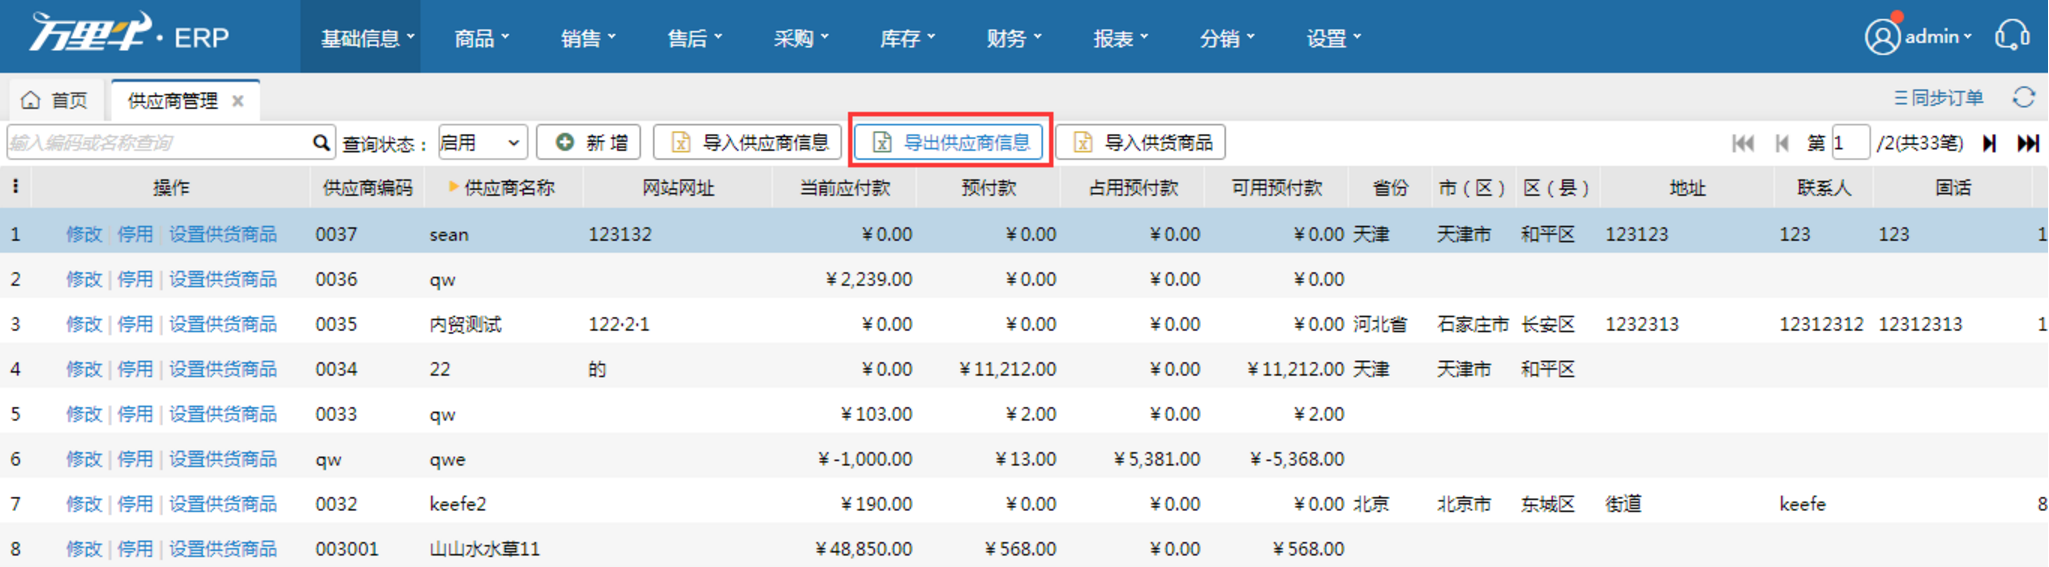Click the 供应商编码 column header
This screenshot has width=2049, height=567.
(368, 187)
